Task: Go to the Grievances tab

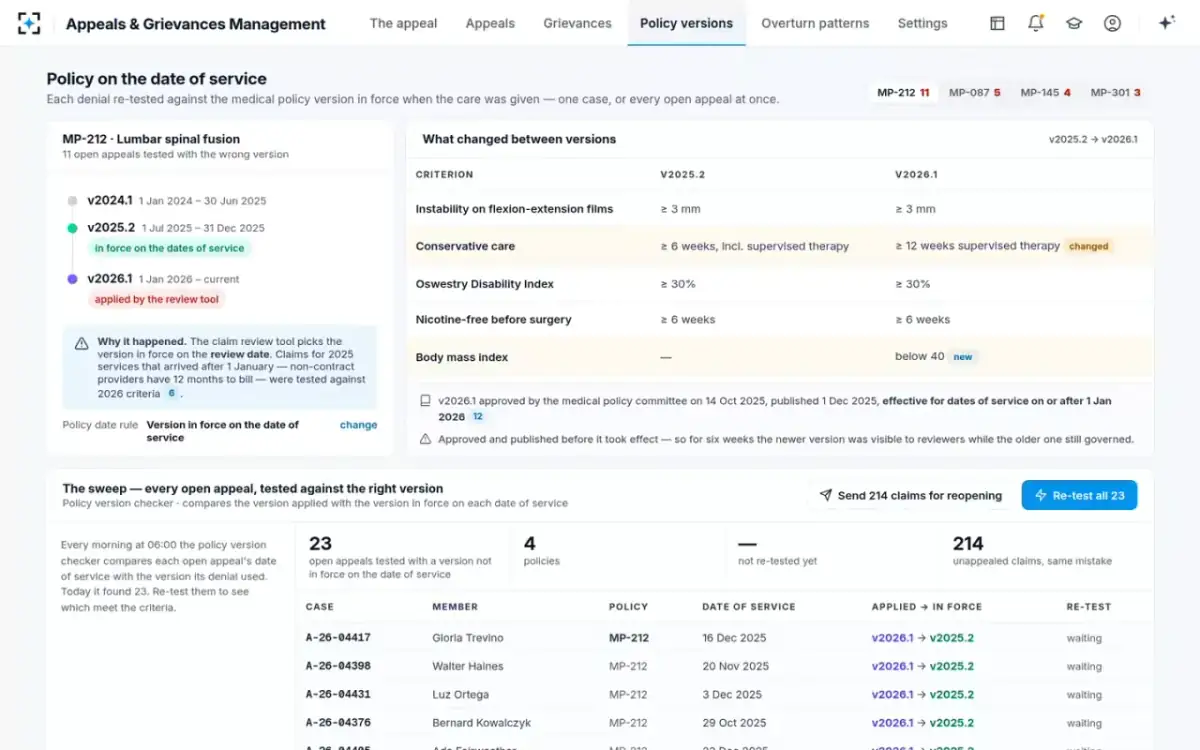Action: [578, 23]
